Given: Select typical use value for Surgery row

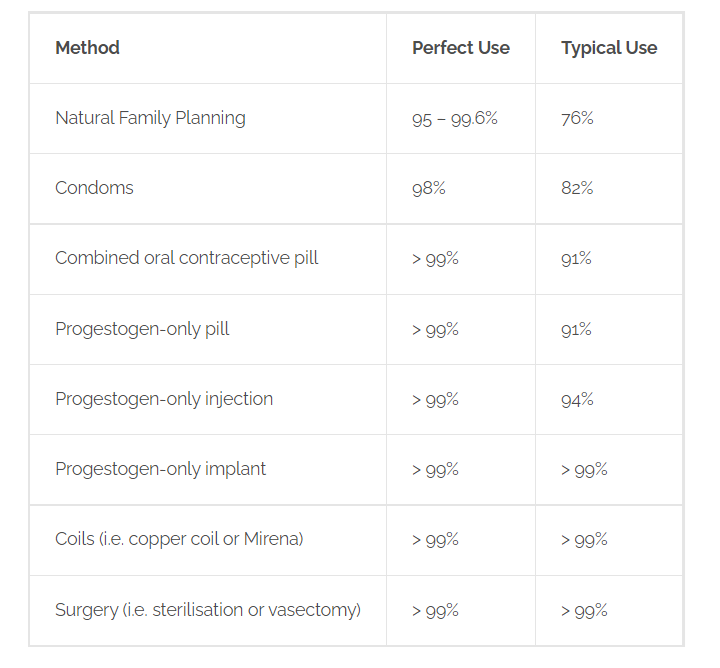Looking at the screenshot, I should [x=584, y=611].
